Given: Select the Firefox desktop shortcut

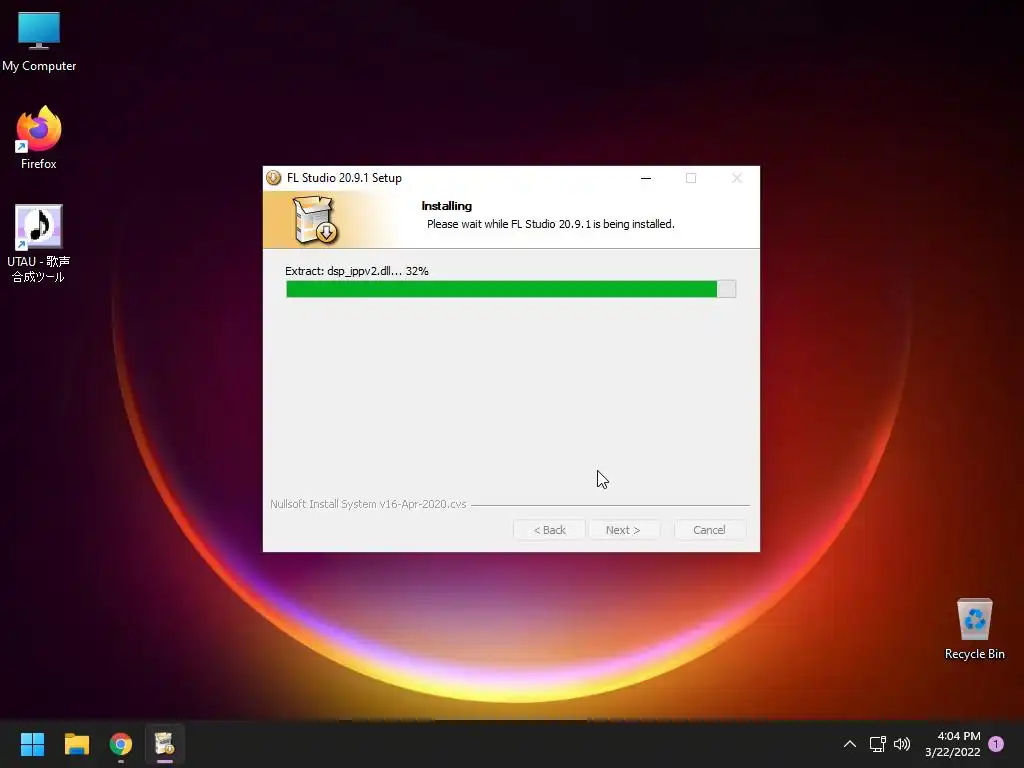Looking at the screenshot, I should coord(39,138).
